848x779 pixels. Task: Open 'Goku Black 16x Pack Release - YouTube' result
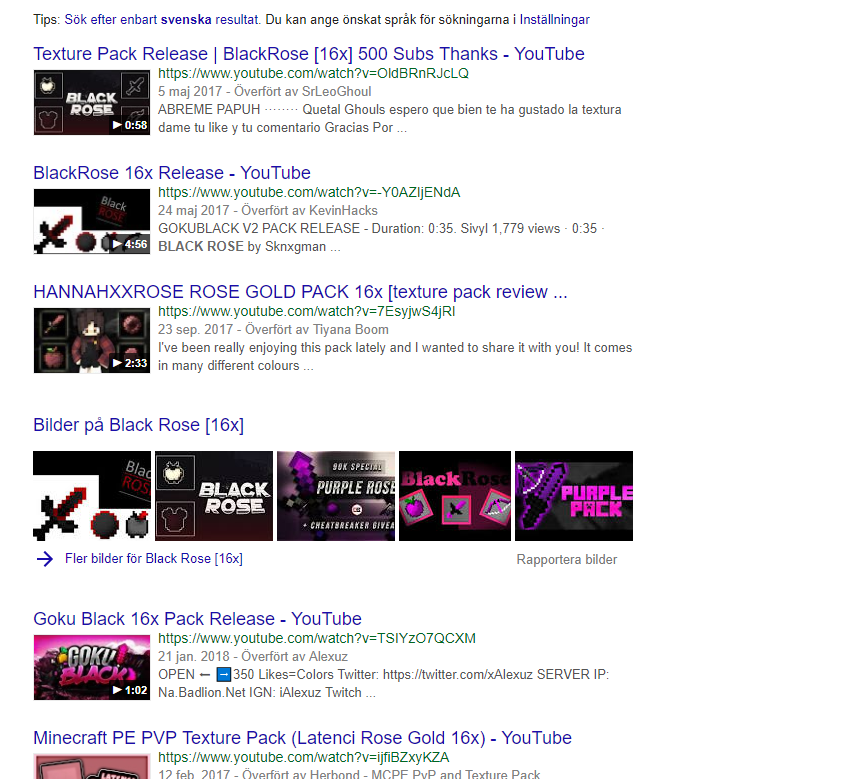pyautogui.click(x=197, y=619)
